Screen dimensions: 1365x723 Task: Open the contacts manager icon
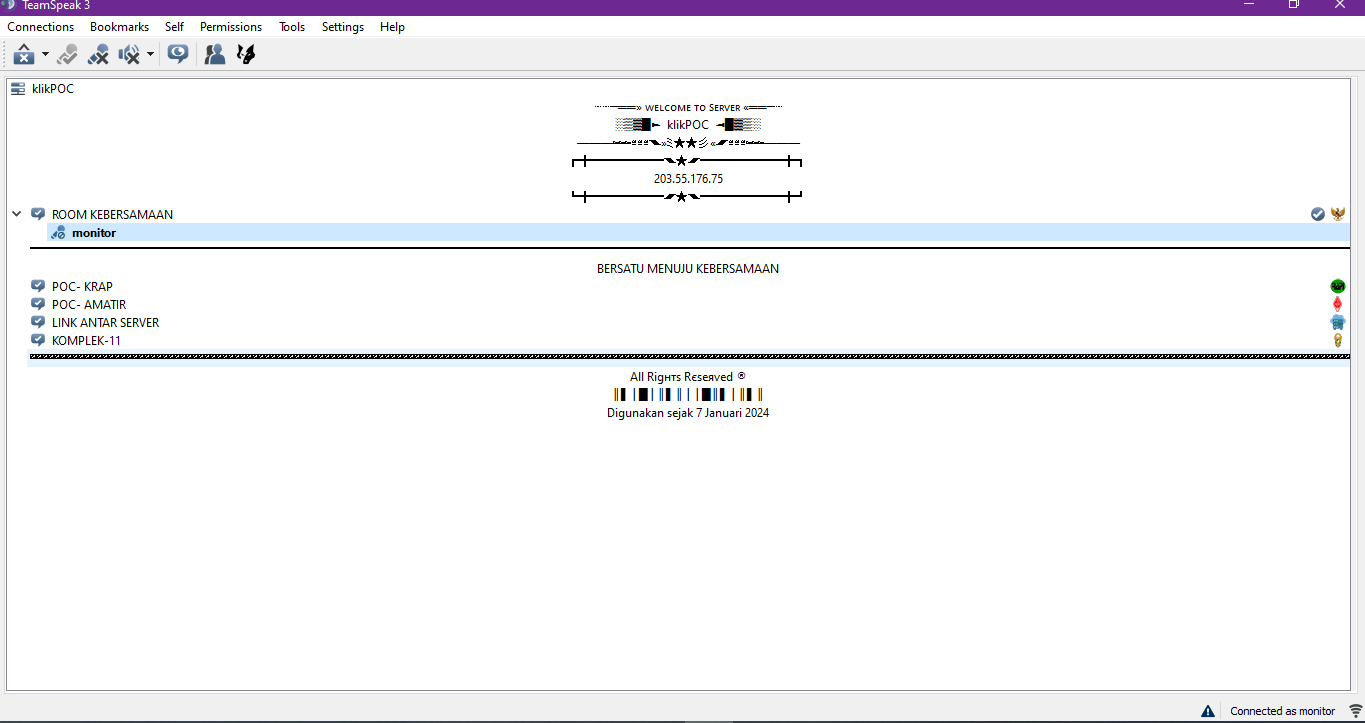(214, 54)
